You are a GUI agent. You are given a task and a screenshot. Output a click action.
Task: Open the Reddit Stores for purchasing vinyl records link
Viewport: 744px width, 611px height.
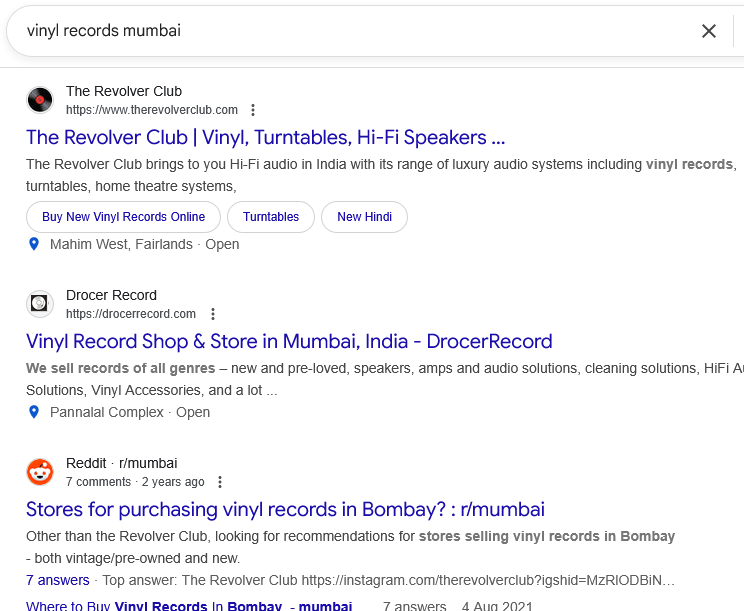[285, 509]
